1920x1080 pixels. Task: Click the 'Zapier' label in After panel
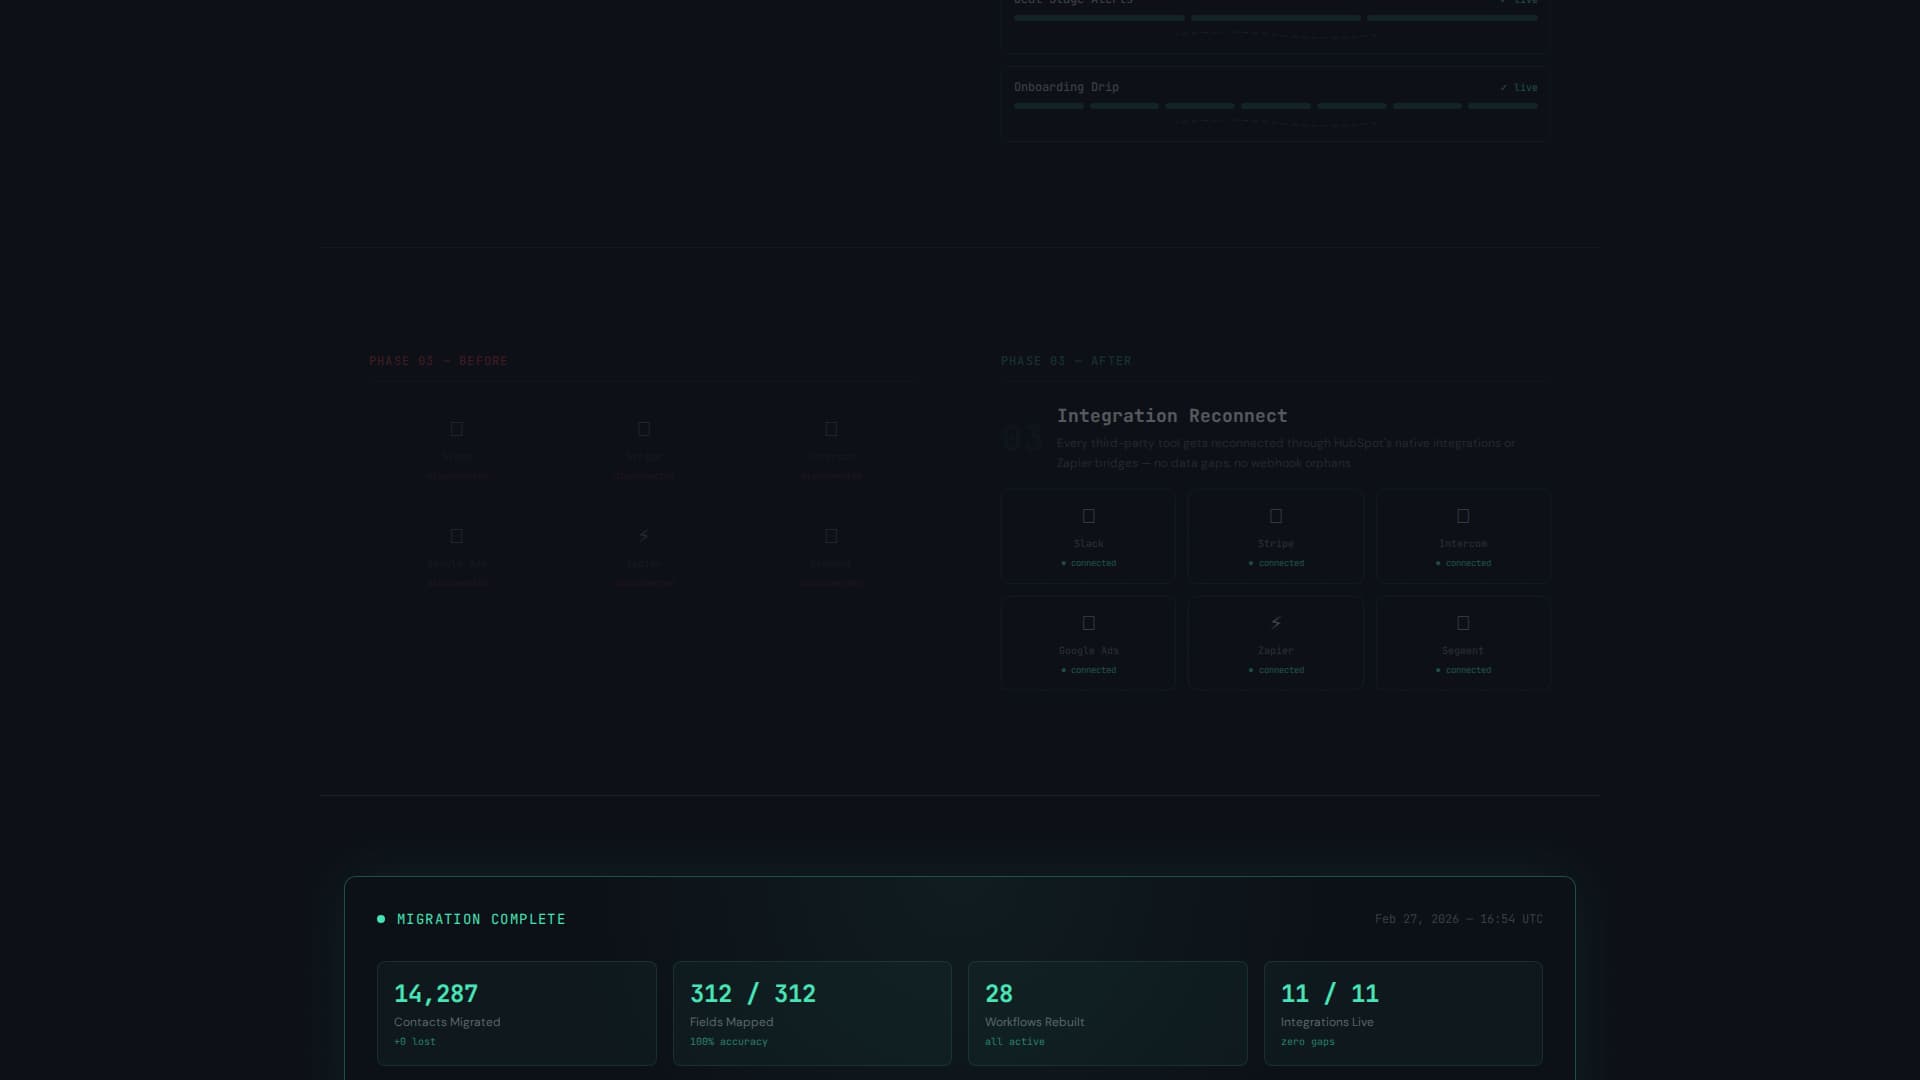click(1276, 651)
